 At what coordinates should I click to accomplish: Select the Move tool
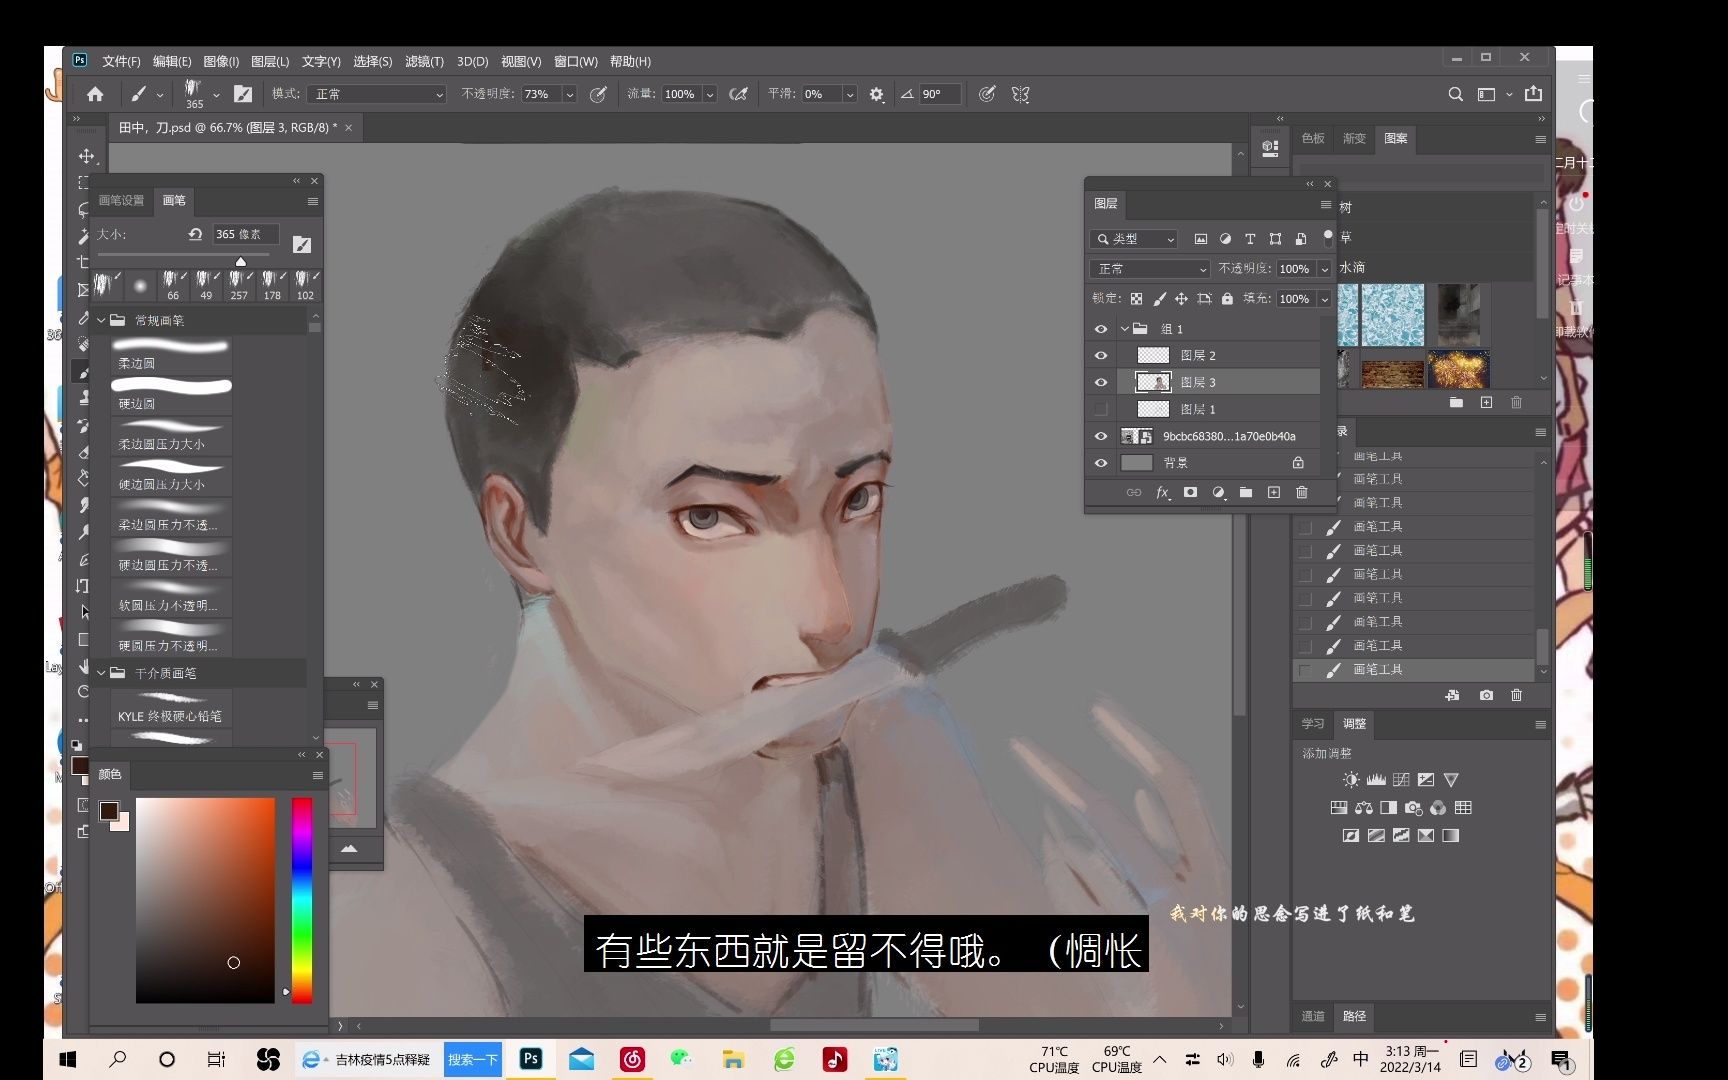(x=86, y=156)
